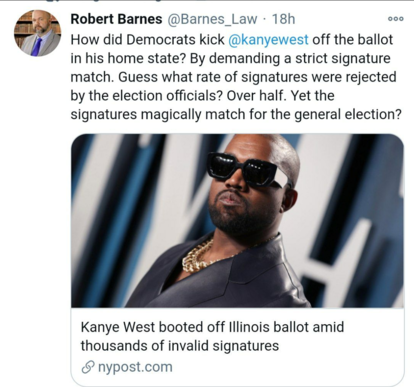Click the white card area beside nypost.com
The height and width of the screenshot is (387, 414).
287,367
